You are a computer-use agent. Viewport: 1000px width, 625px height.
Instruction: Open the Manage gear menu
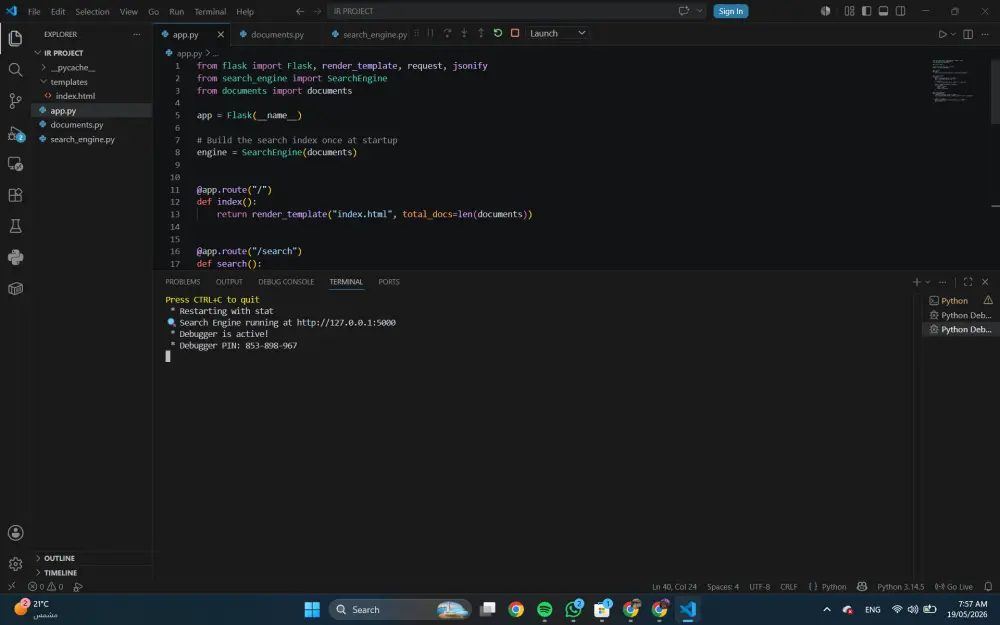[x=15, y=564]
